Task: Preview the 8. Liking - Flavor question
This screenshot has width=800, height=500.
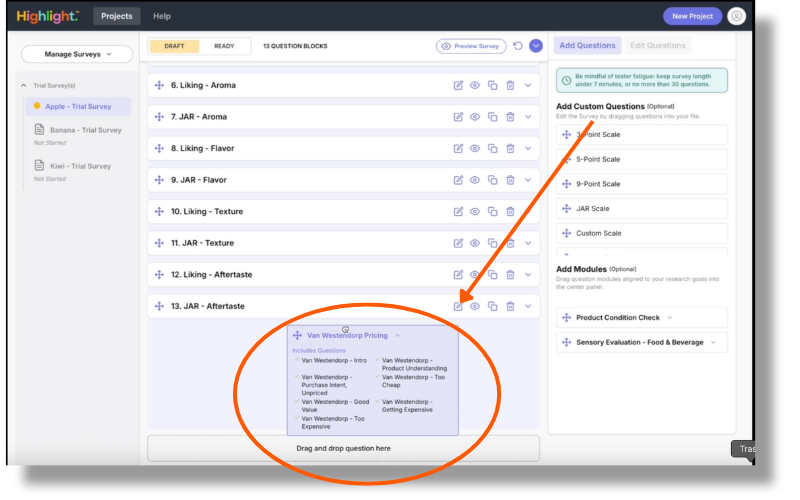Action: click(475, 148)
